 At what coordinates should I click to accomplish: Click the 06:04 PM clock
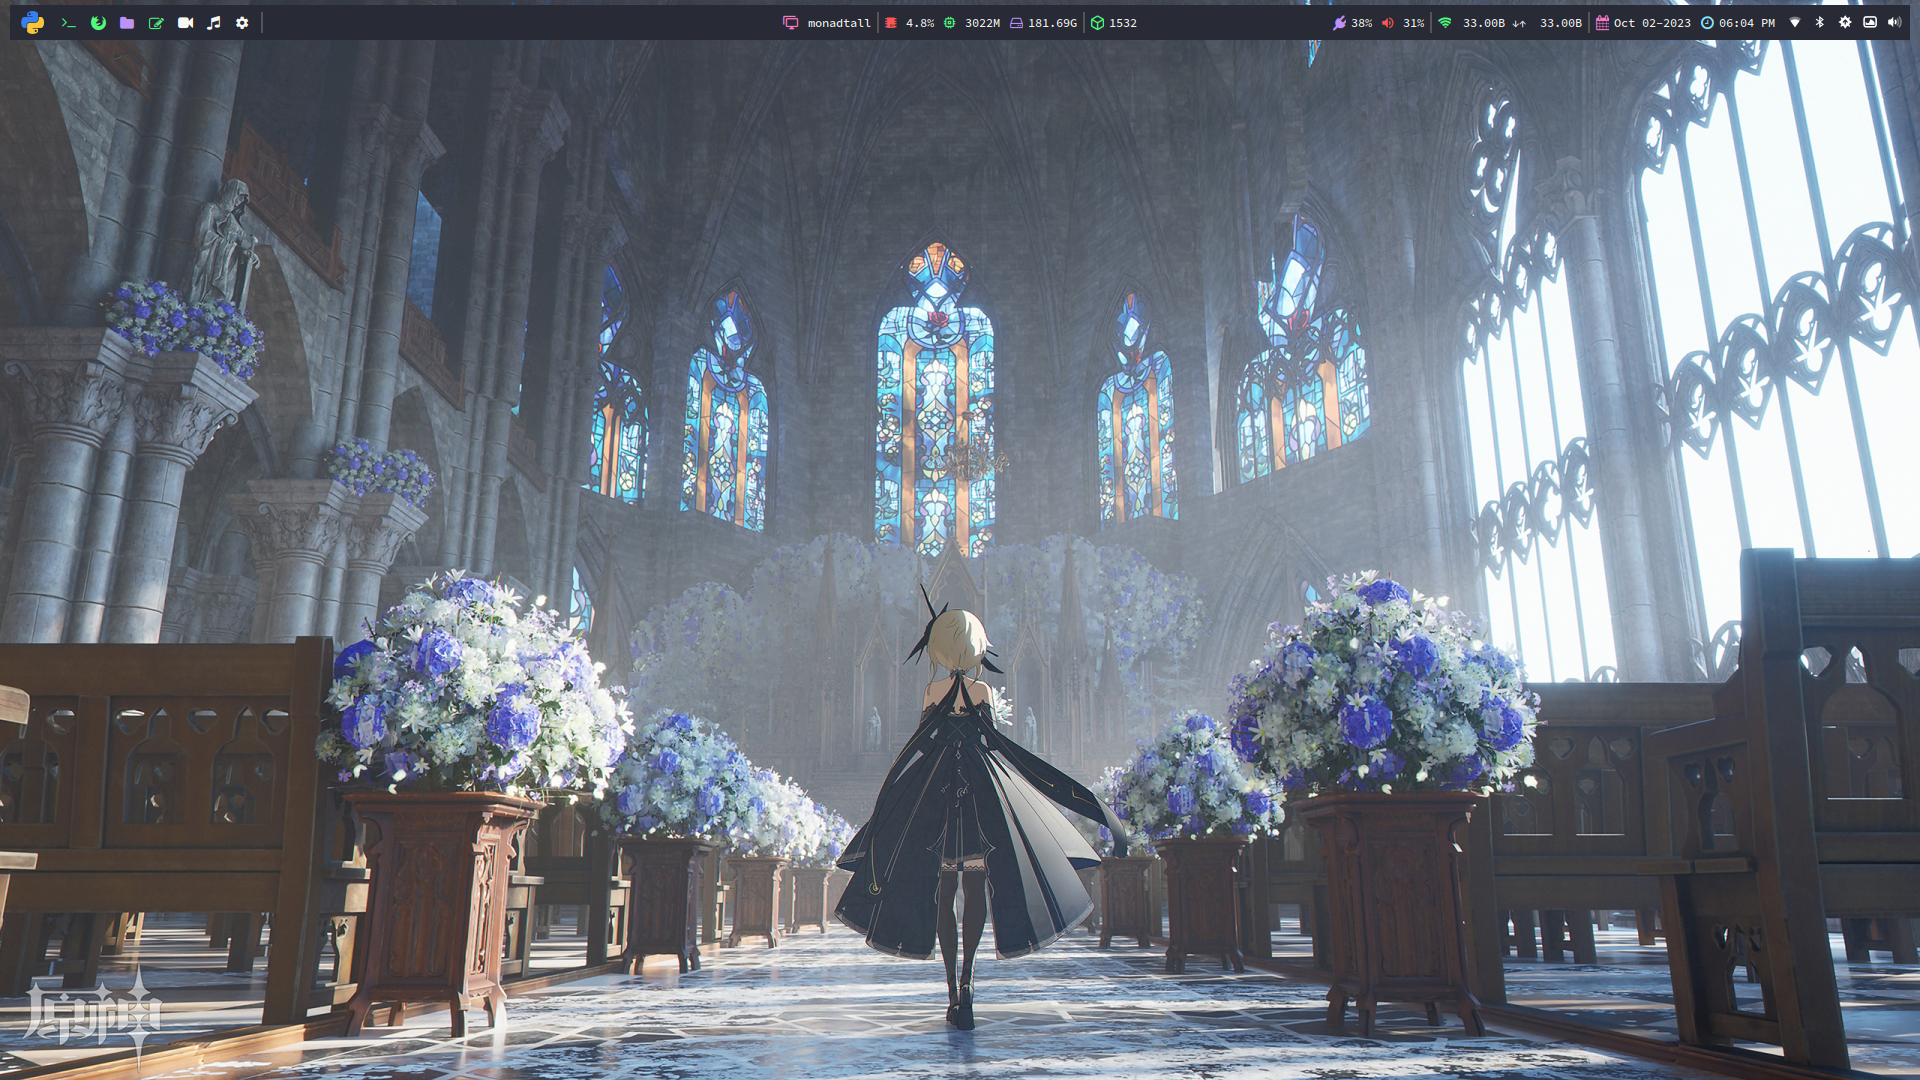[1745, 22]
